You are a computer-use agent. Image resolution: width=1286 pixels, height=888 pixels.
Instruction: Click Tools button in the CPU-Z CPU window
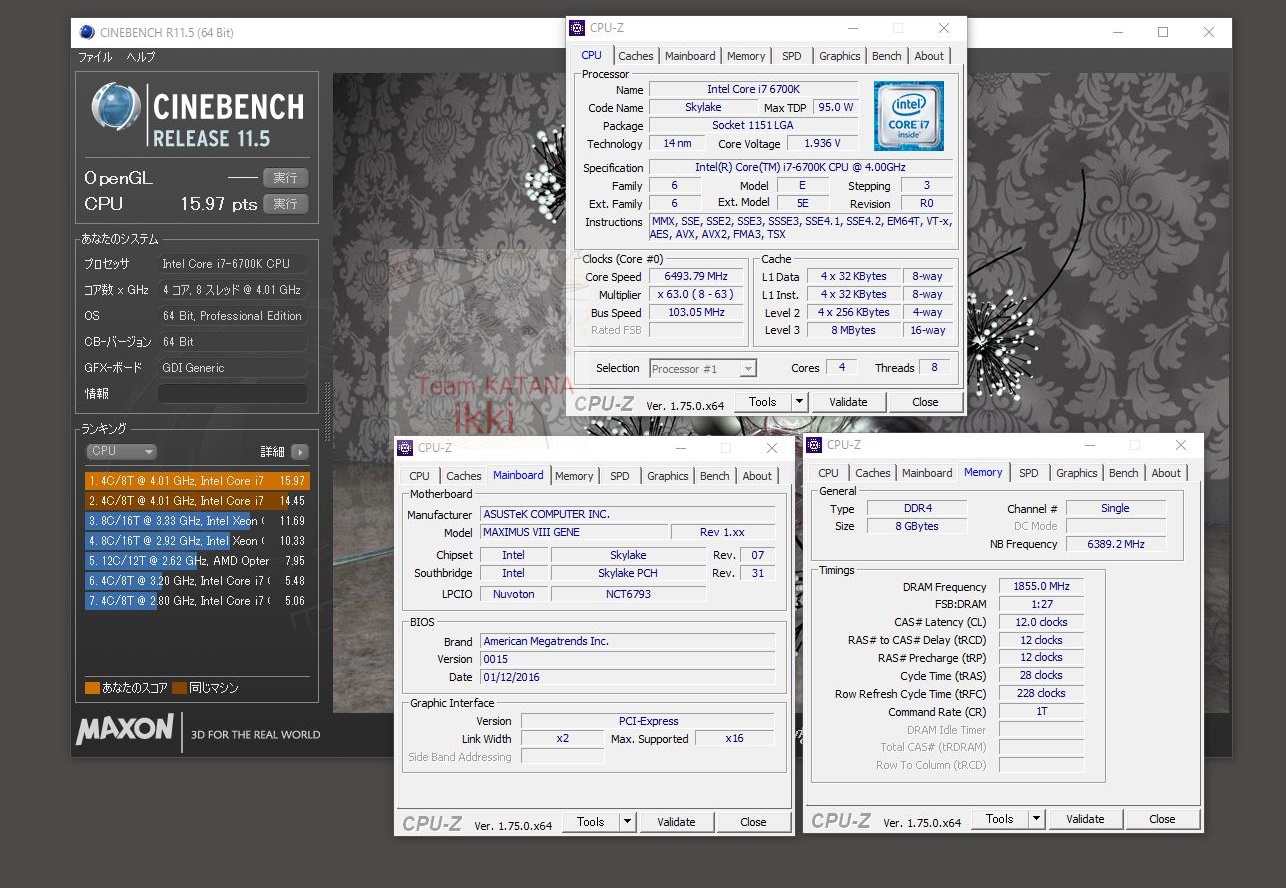pos(763,402)
